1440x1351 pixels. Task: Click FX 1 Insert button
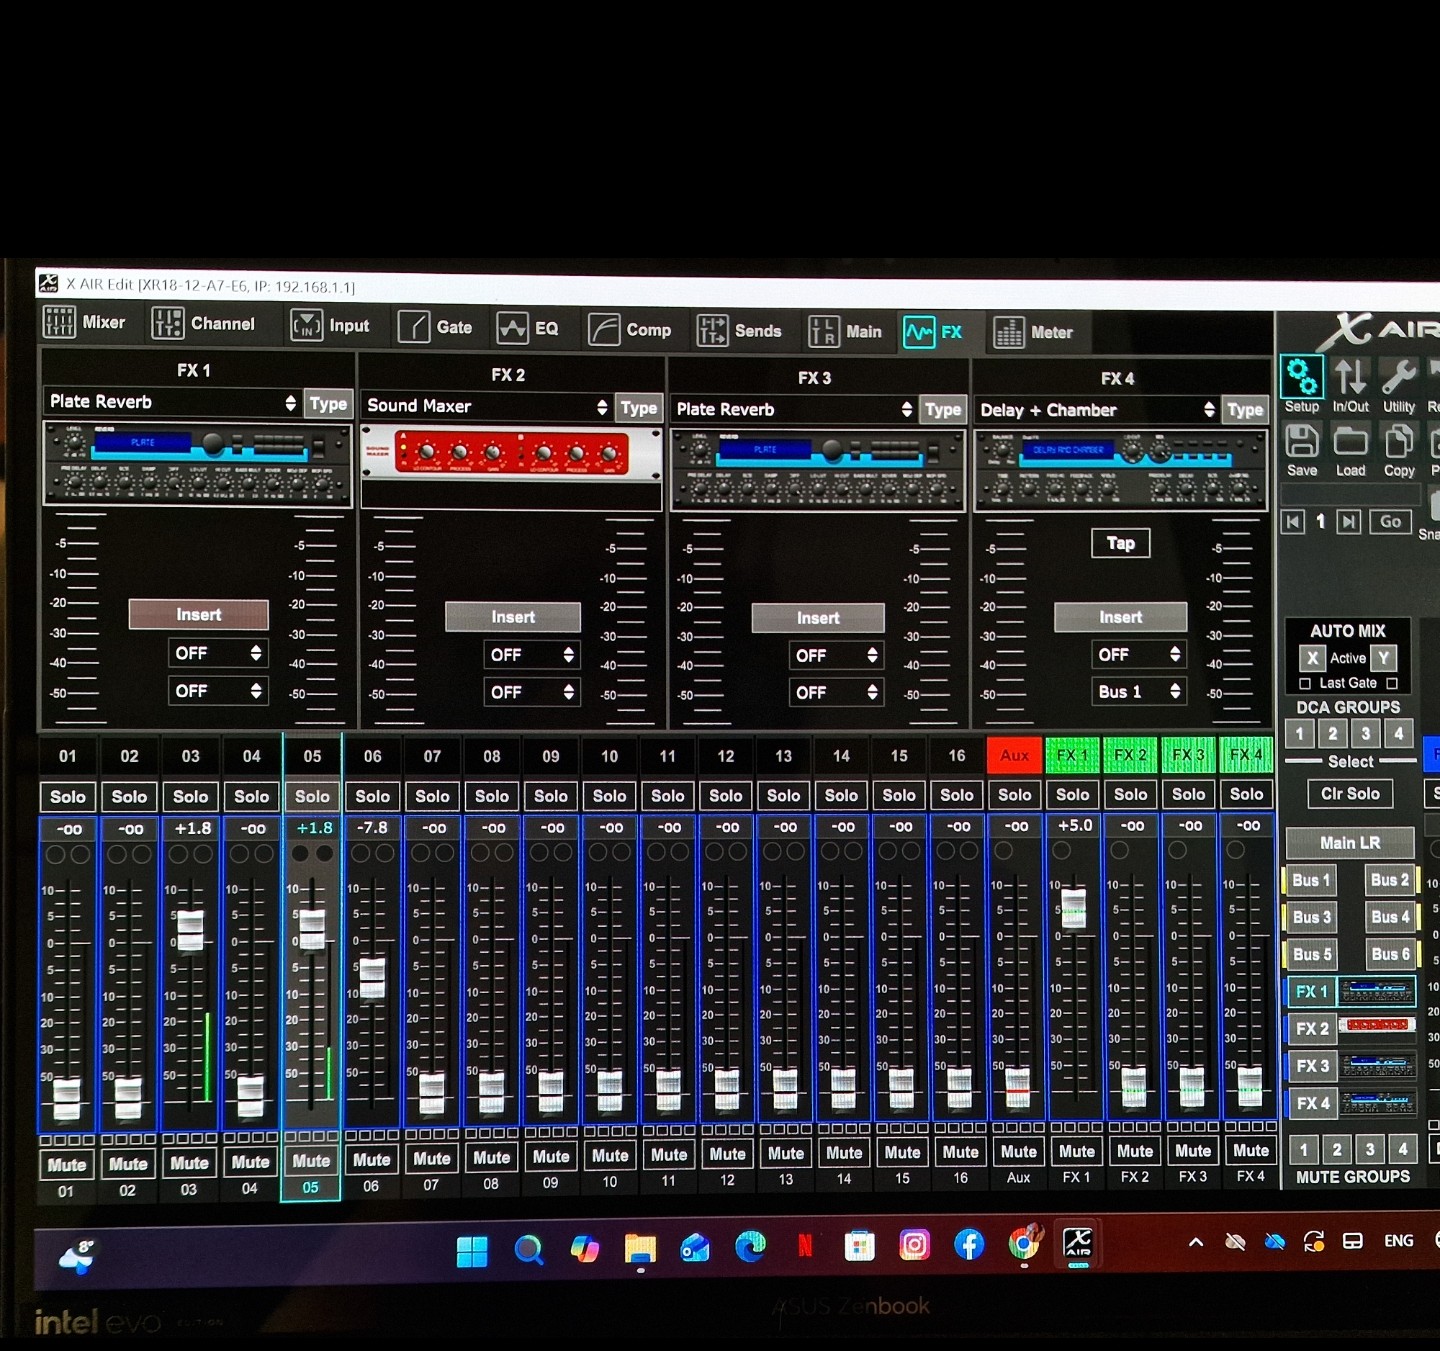pos(198,614)
